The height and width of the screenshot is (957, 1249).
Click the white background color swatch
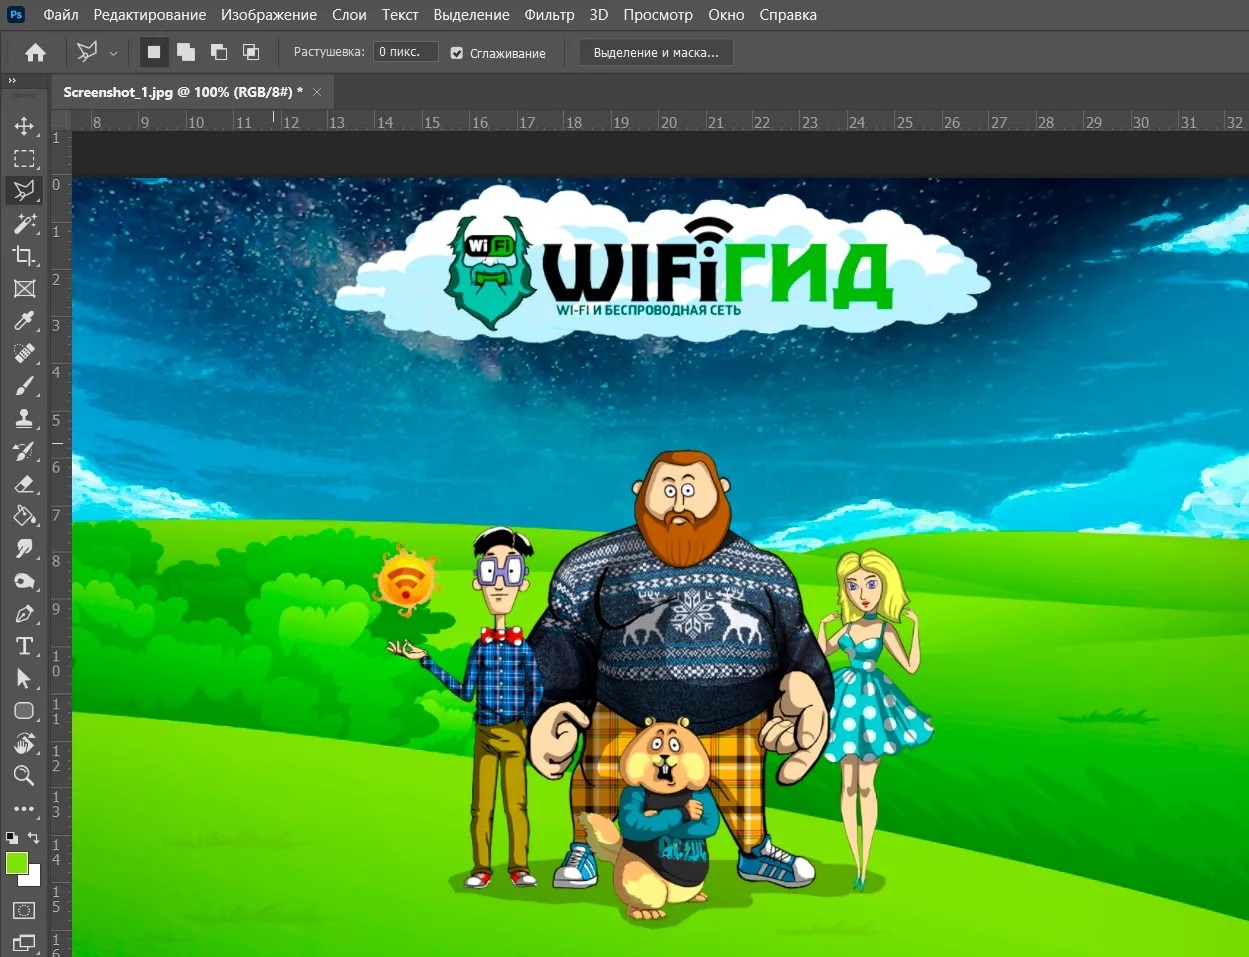coord(34,878)
